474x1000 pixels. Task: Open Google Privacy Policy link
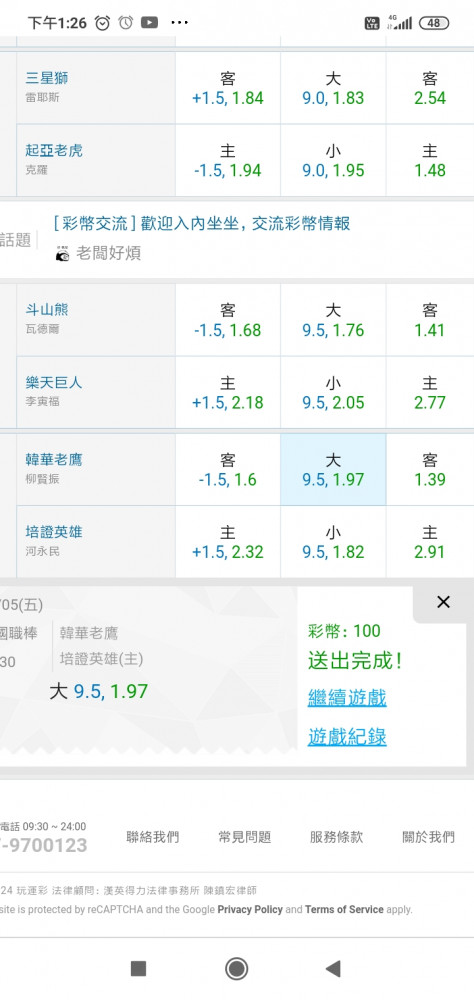point(250,909)
